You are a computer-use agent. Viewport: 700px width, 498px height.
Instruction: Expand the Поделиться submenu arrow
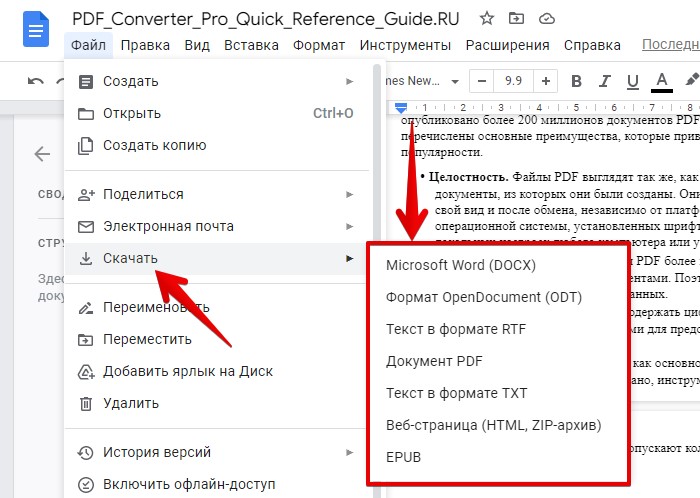coord(350,195)
